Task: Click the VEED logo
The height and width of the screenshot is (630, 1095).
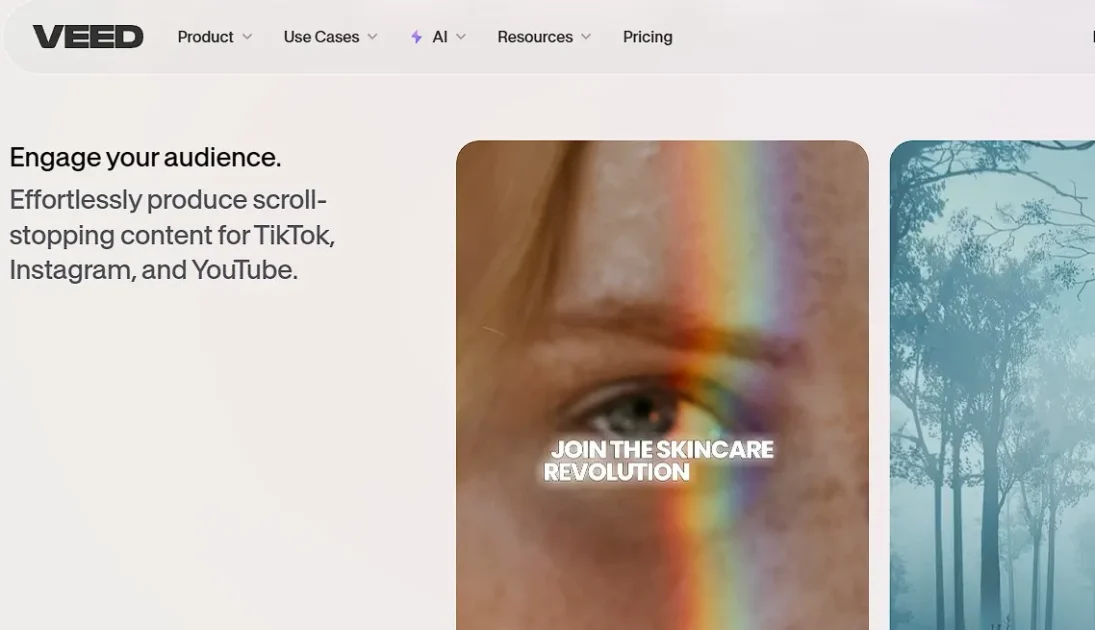Action: point(88,37)
